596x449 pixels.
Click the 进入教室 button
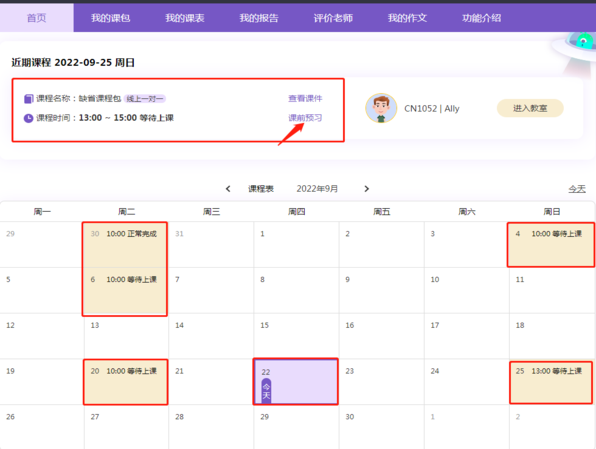coord(530,108)
